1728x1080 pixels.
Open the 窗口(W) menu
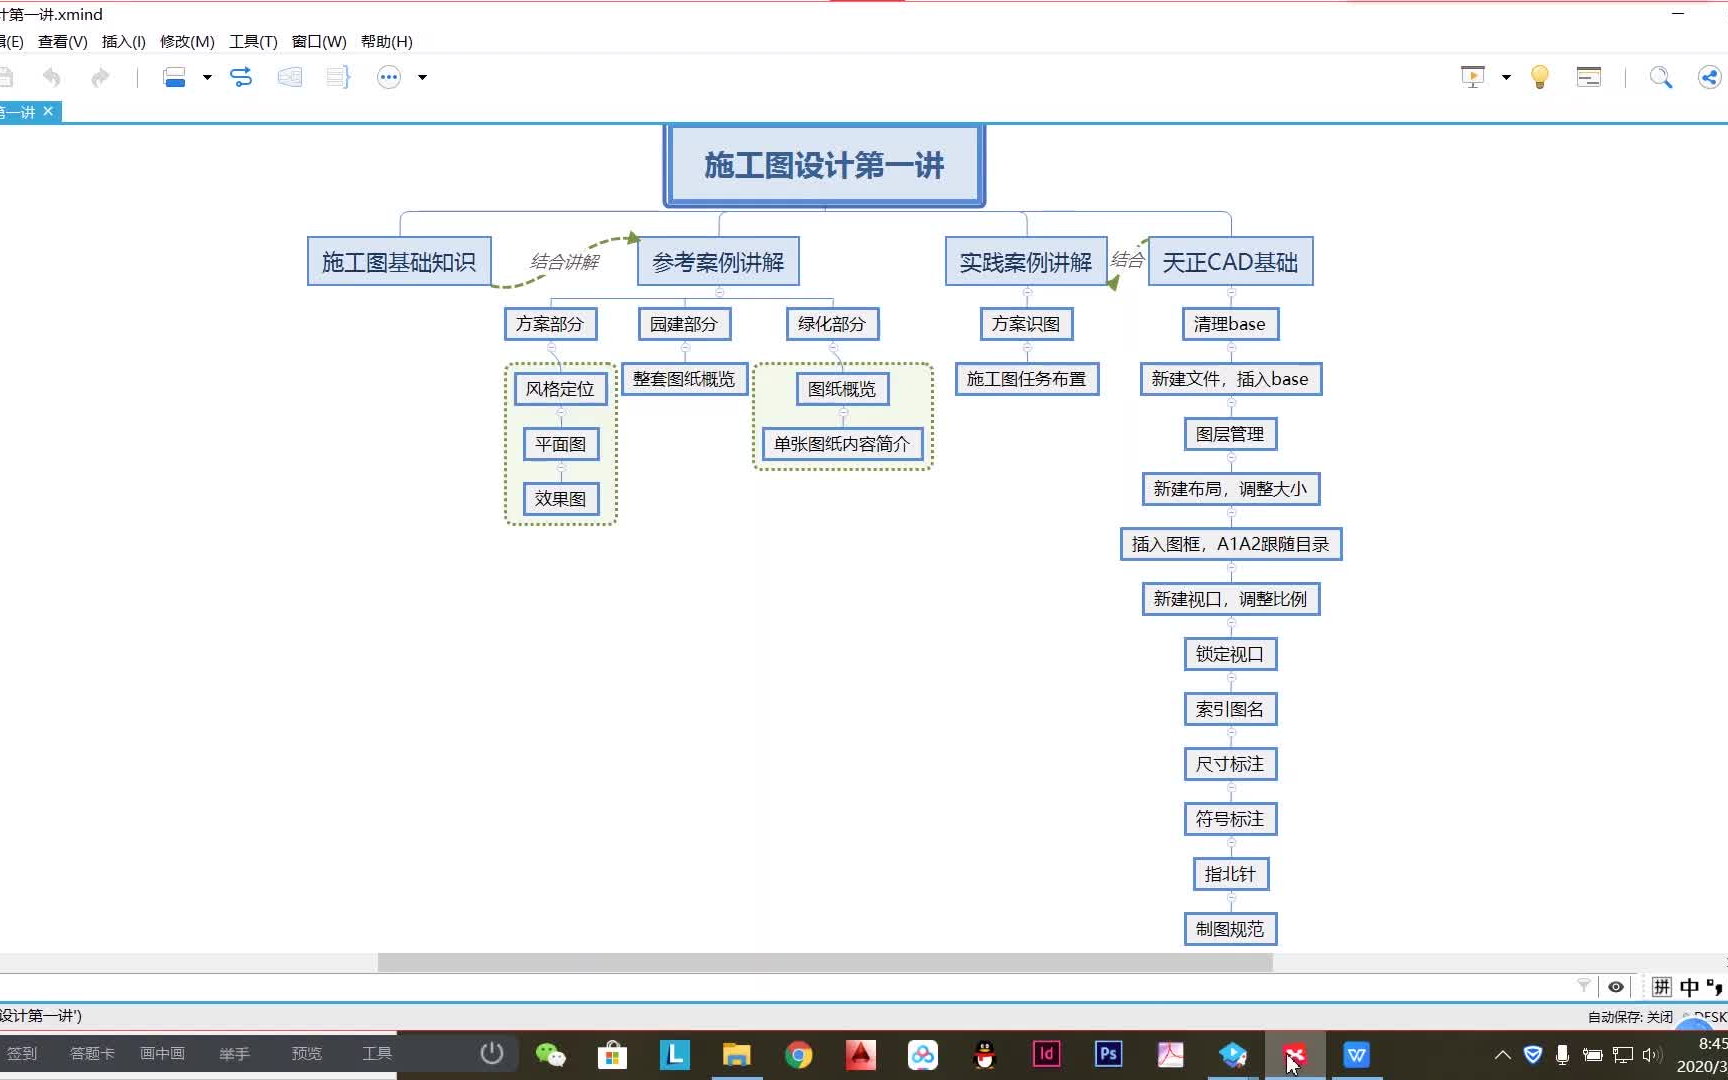click(x=319, y=41)
